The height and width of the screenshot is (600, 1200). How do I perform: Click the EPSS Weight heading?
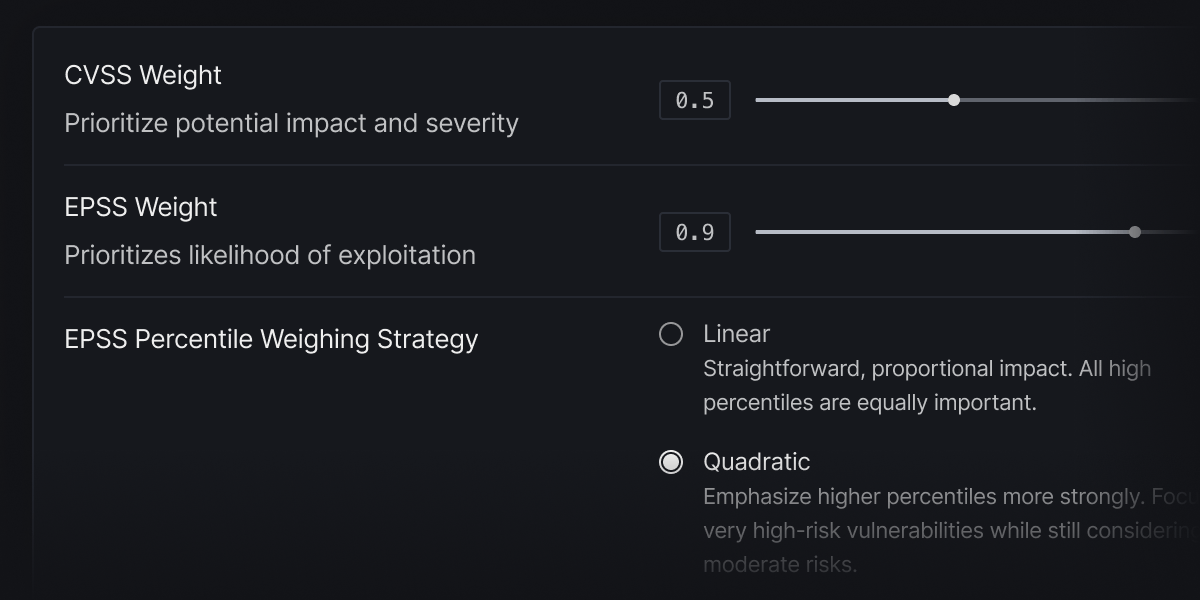click(x=140, y=207)
